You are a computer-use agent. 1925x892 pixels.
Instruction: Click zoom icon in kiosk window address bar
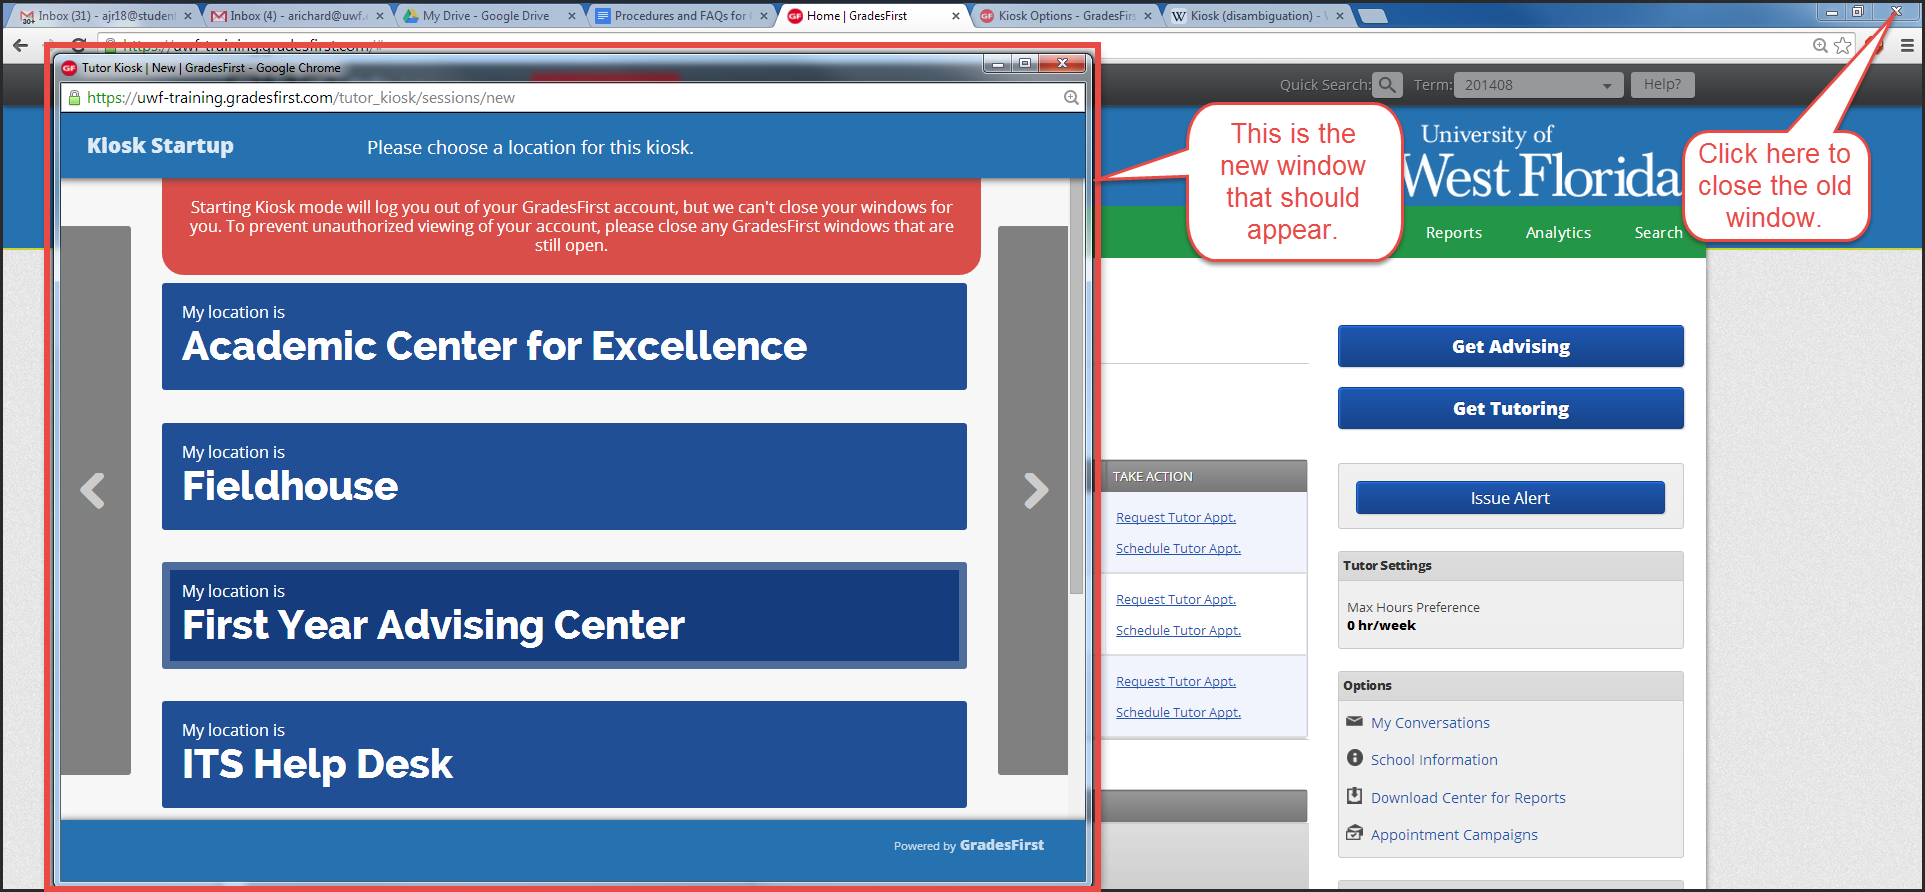[1071, 97]
